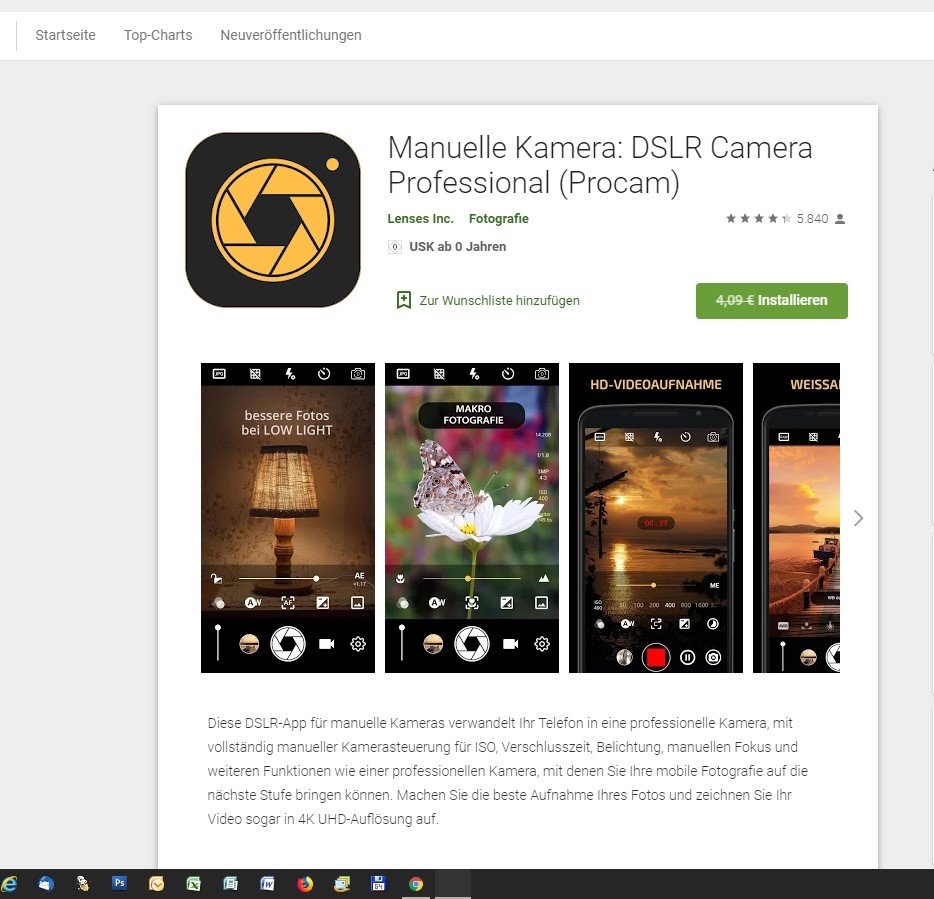Open Photoshop from the taskbar

pyautogui.click(x=120, y=884)
